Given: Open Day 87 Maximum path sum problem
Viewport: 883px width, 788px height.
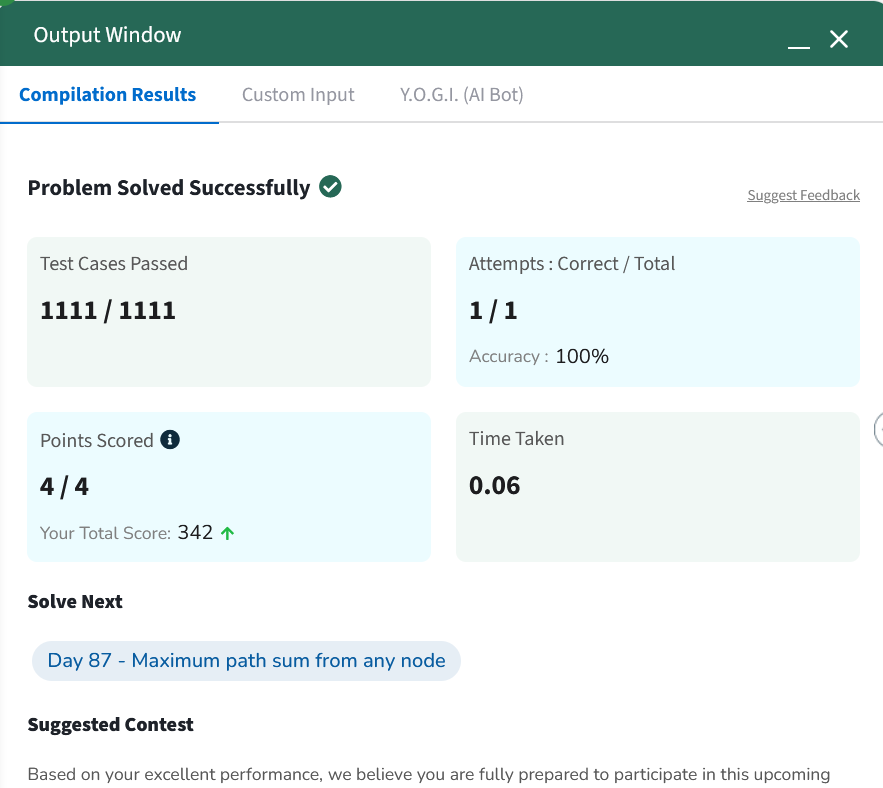Looking at the screenshot, I should pos(246,660).
